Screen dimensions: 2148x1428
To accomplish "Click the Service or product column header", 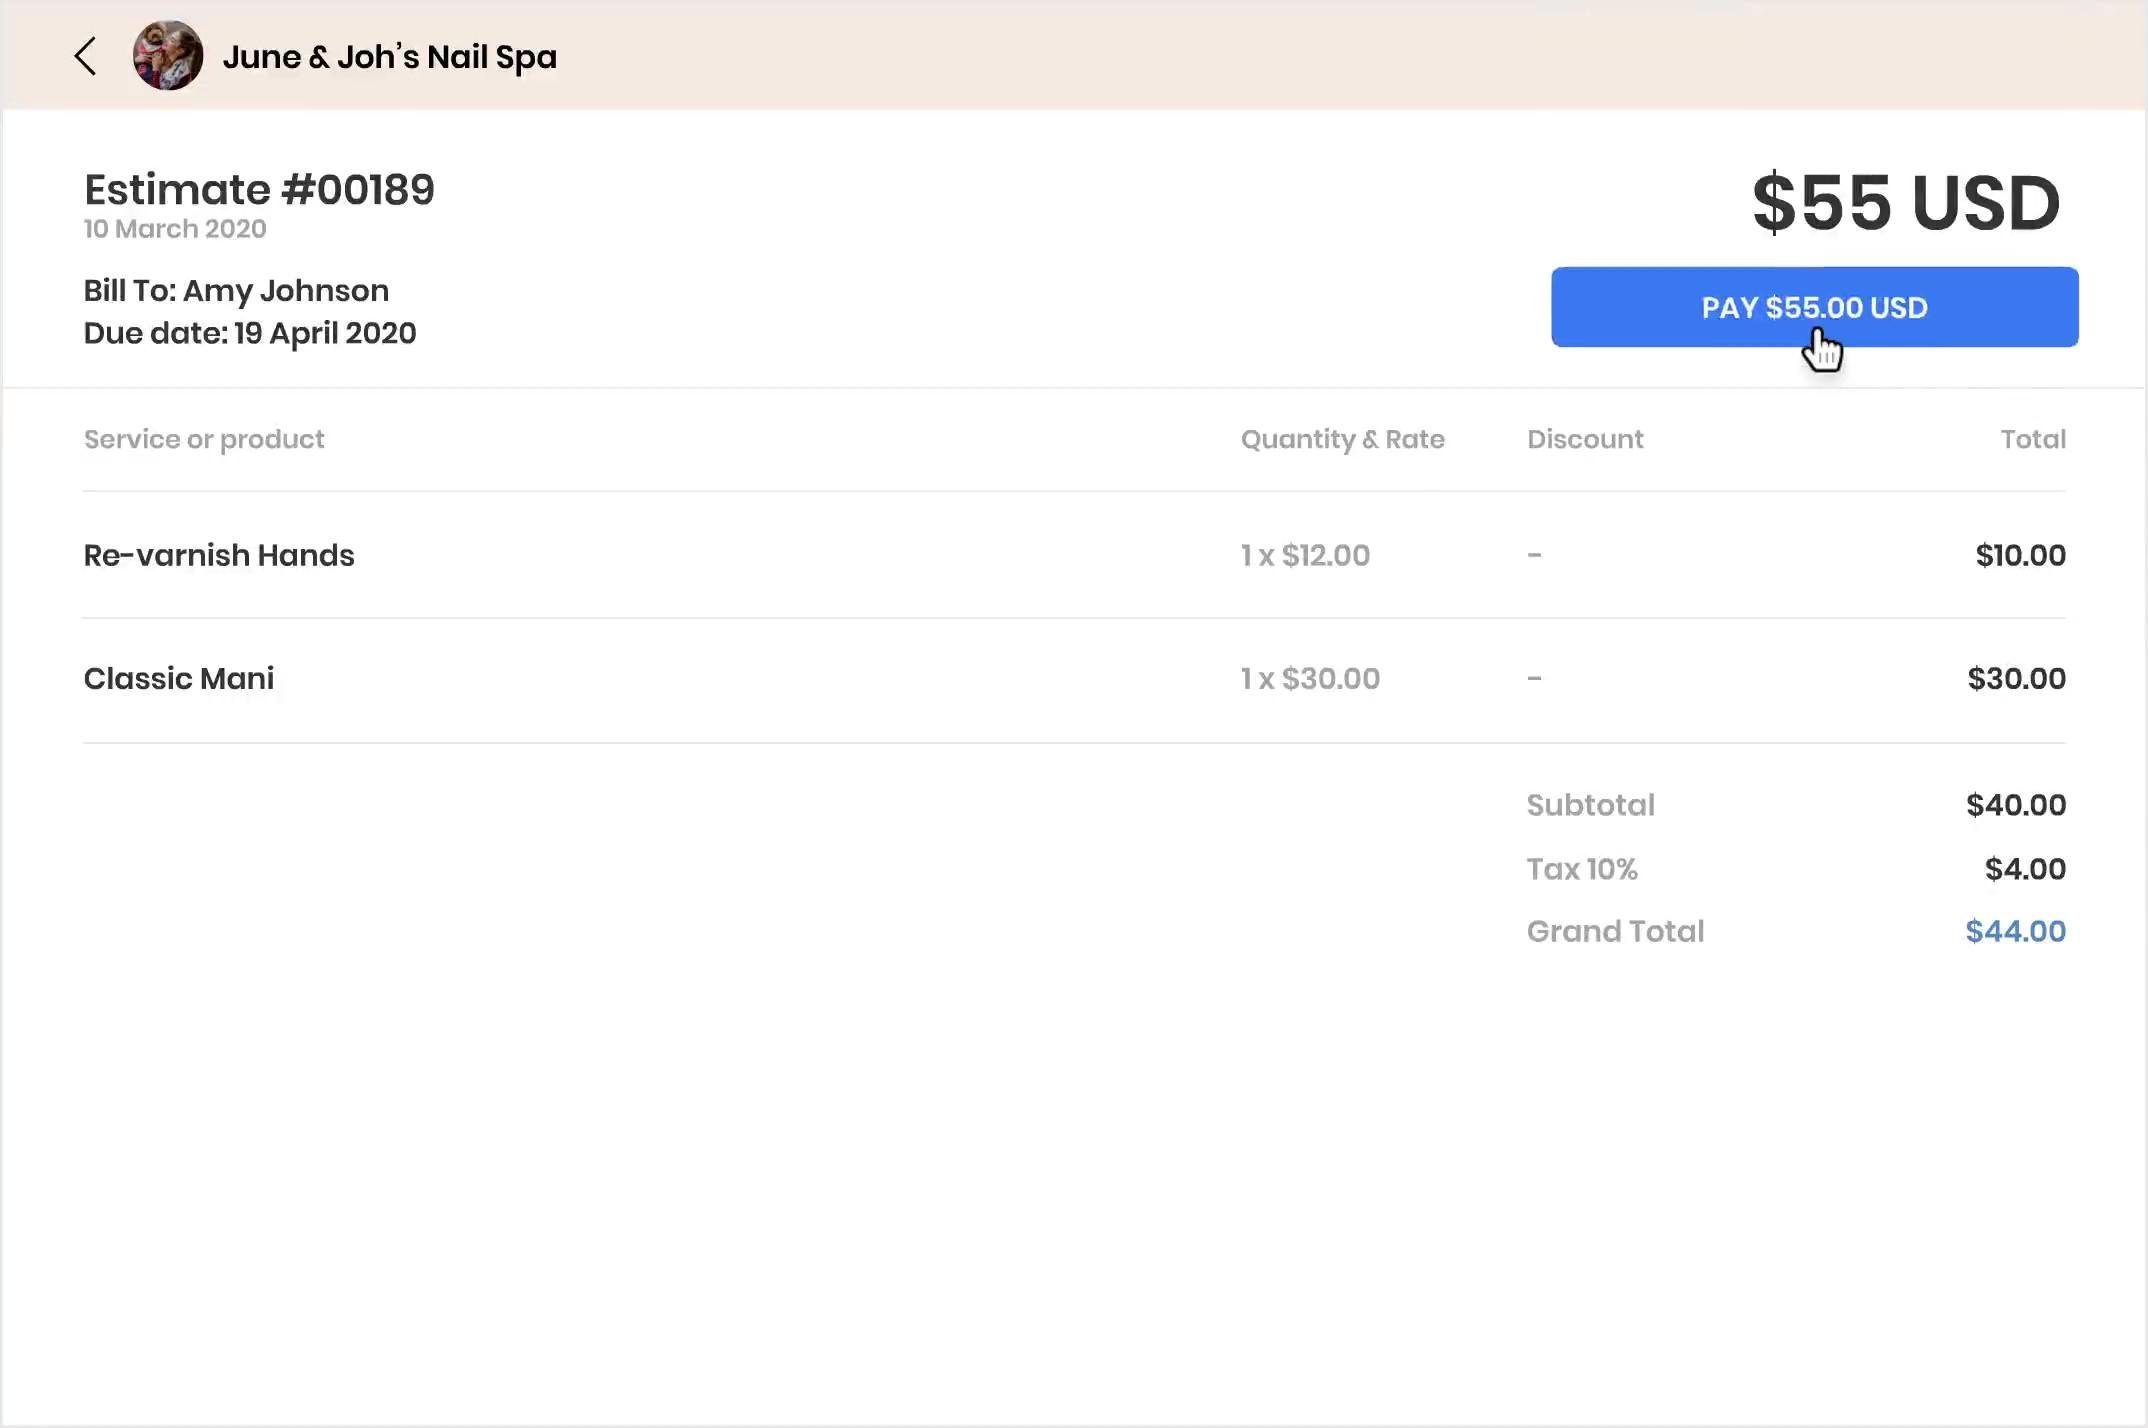I will click(x=204, y=439).
